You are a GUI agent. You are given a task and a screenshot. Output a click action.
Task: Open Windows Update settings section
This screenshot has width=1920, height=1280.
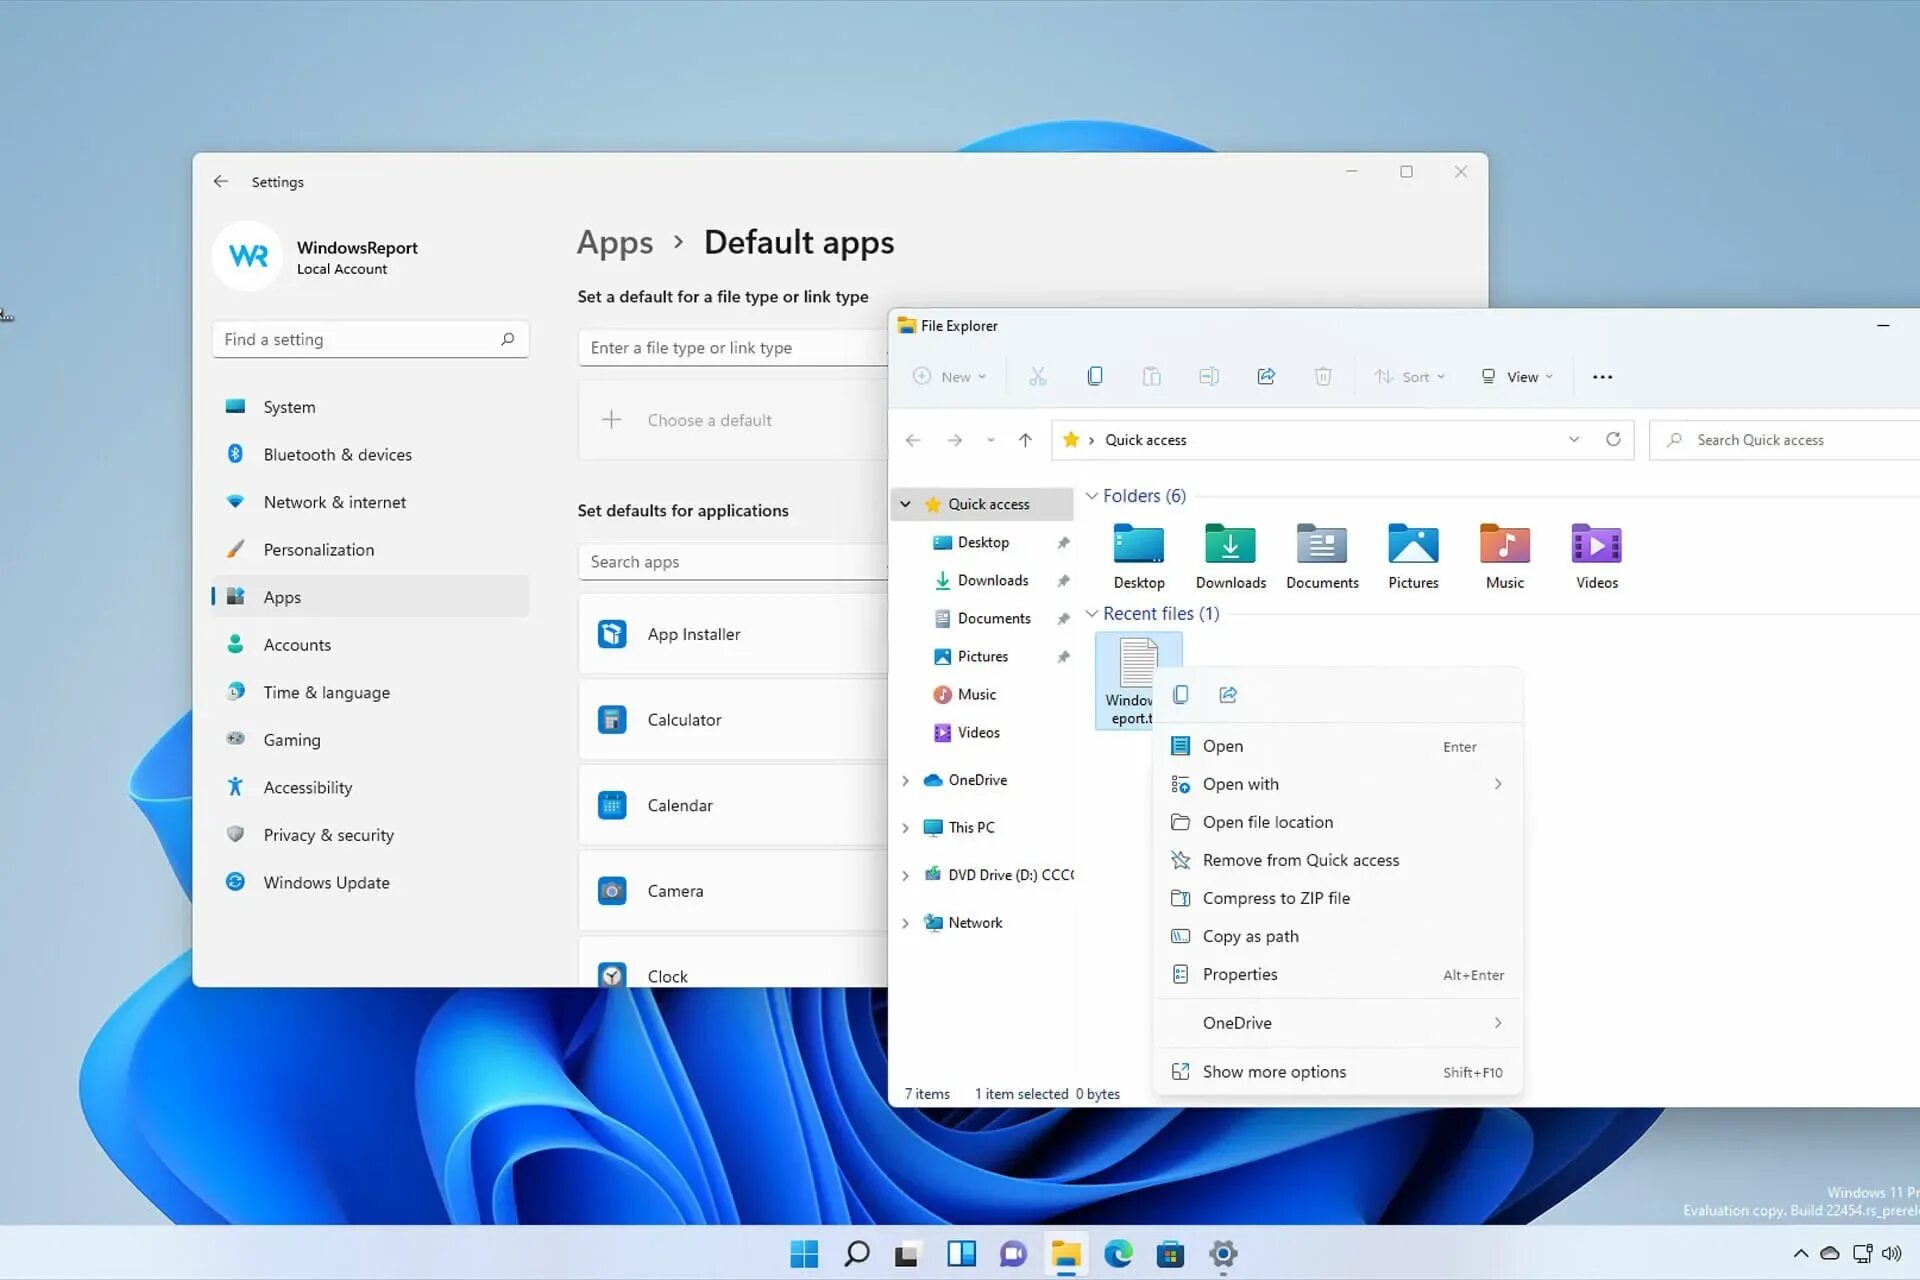point(326,883)
